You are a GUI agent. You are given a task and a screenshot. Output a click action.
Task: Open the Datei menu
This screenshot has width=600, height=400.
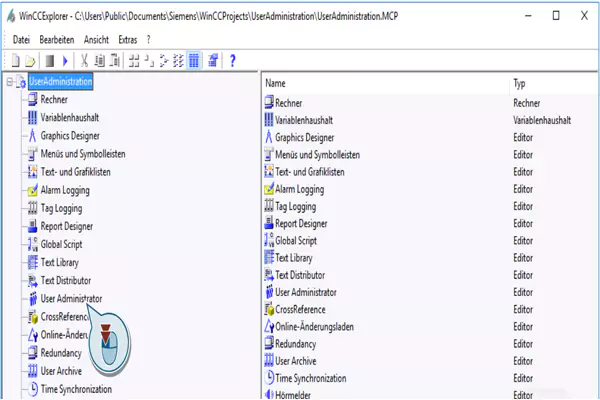[x=21, y=39]
